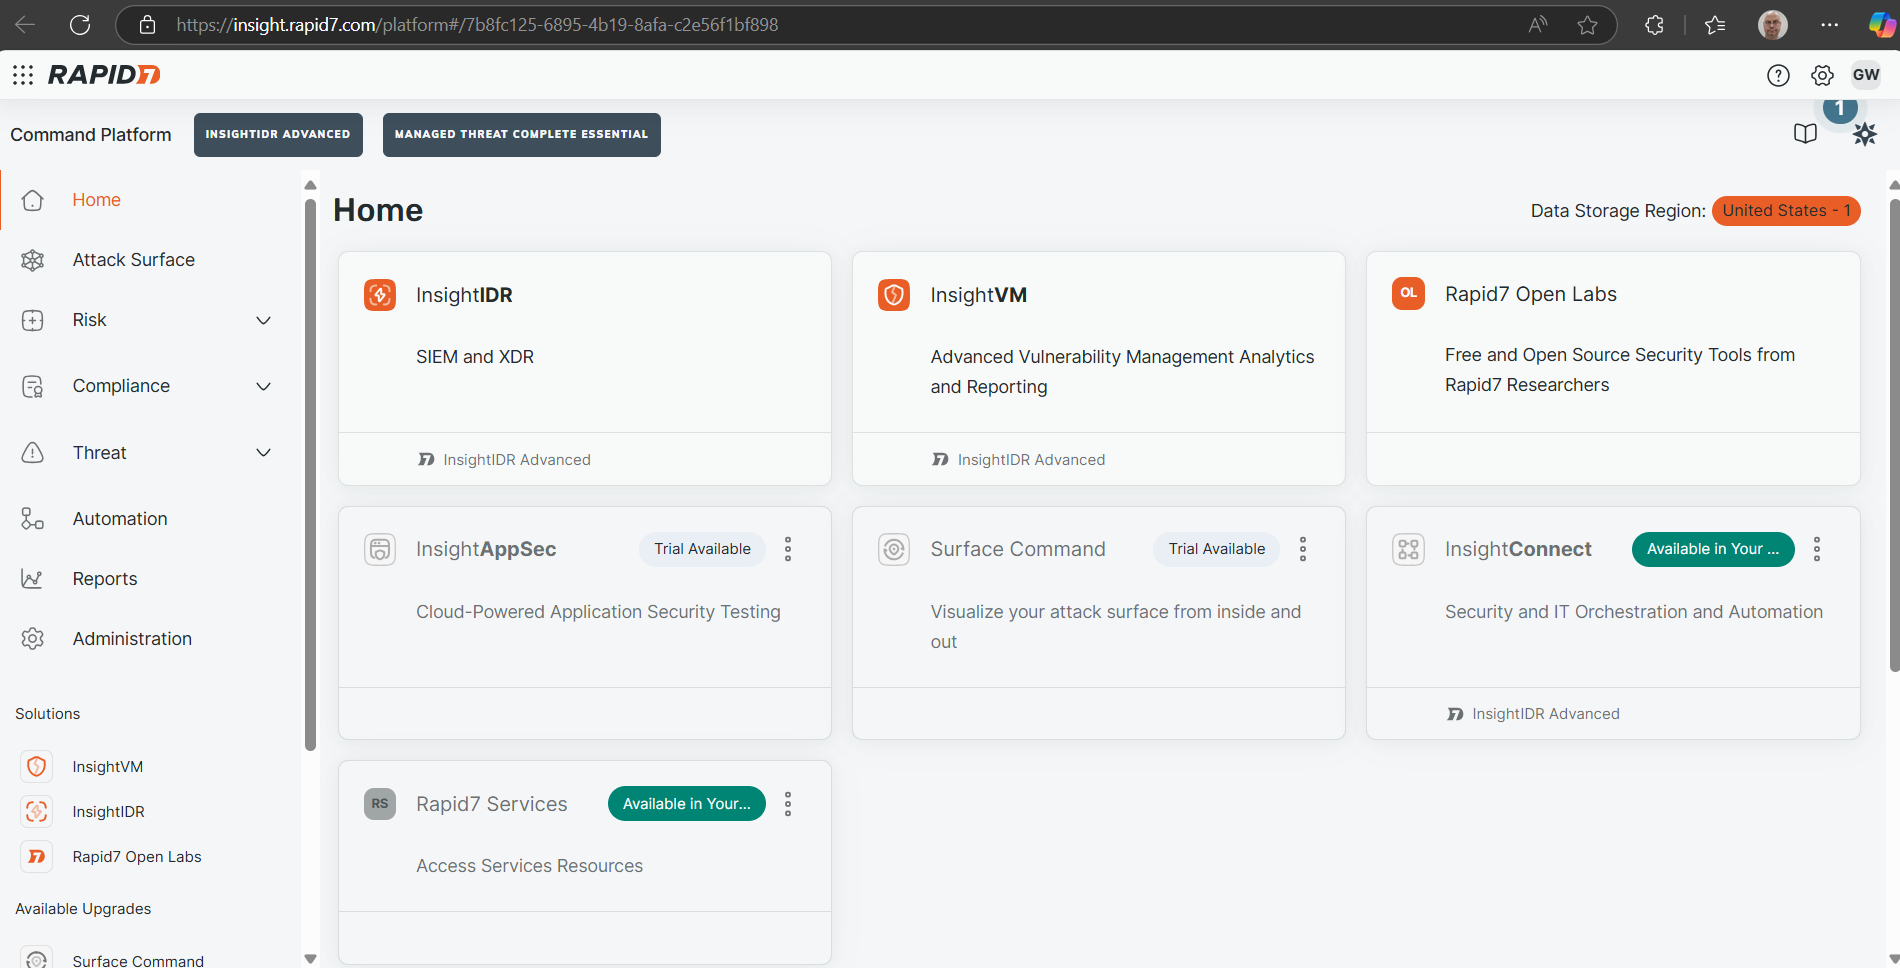Open InsightAppSec card options menu
The width and height of the screenshot is (1900, 968).
click(788, 549)
